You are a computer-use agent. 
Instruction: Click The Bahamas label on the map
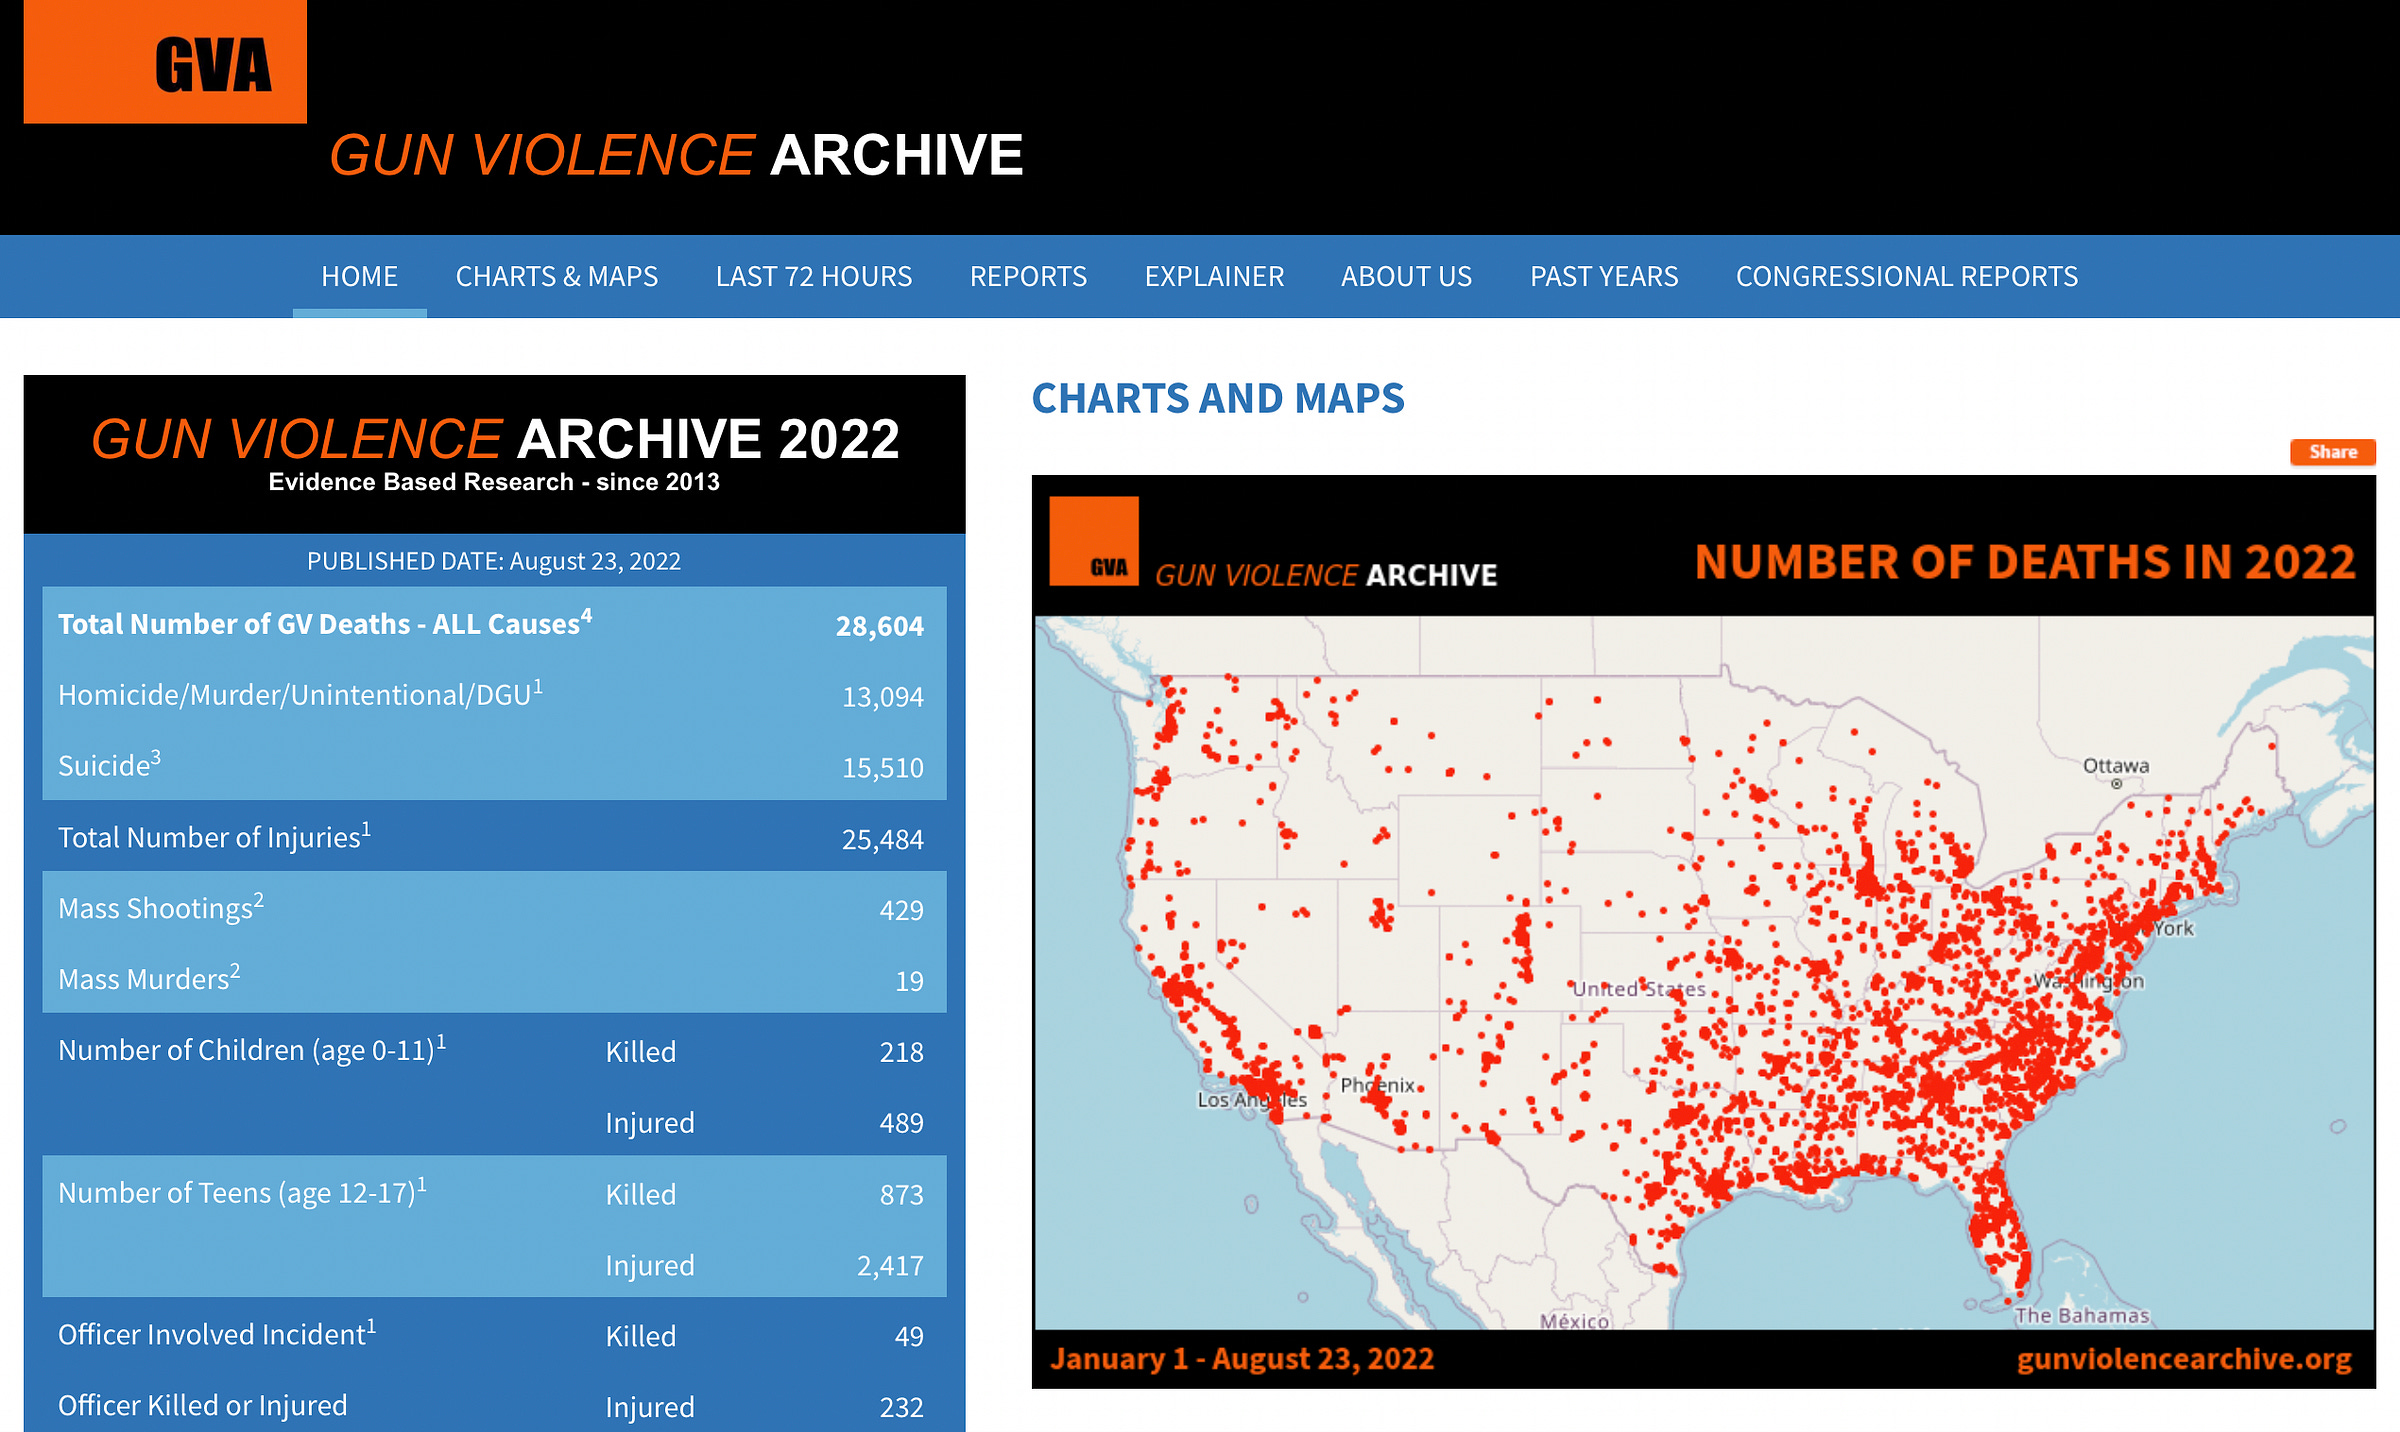2081,1315
